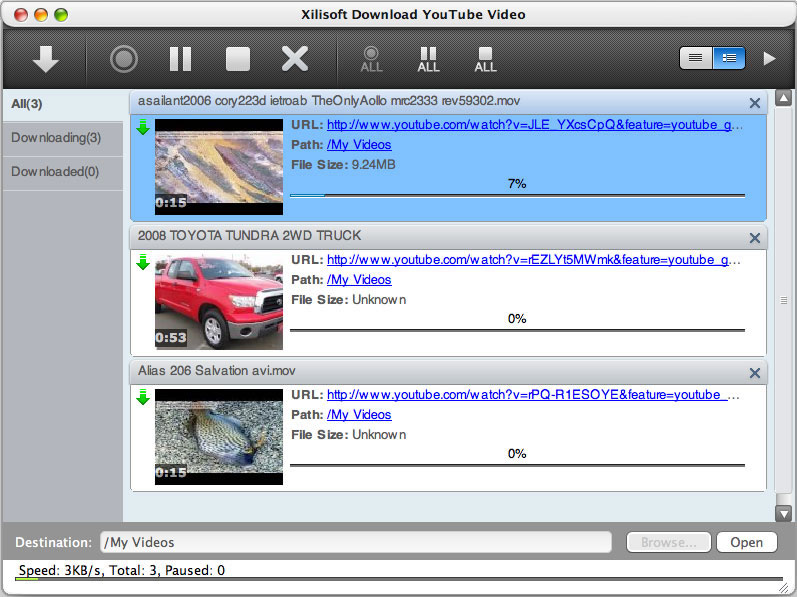
Task: Close the Alias 206 Salvation task
Action: coord(755,373)
